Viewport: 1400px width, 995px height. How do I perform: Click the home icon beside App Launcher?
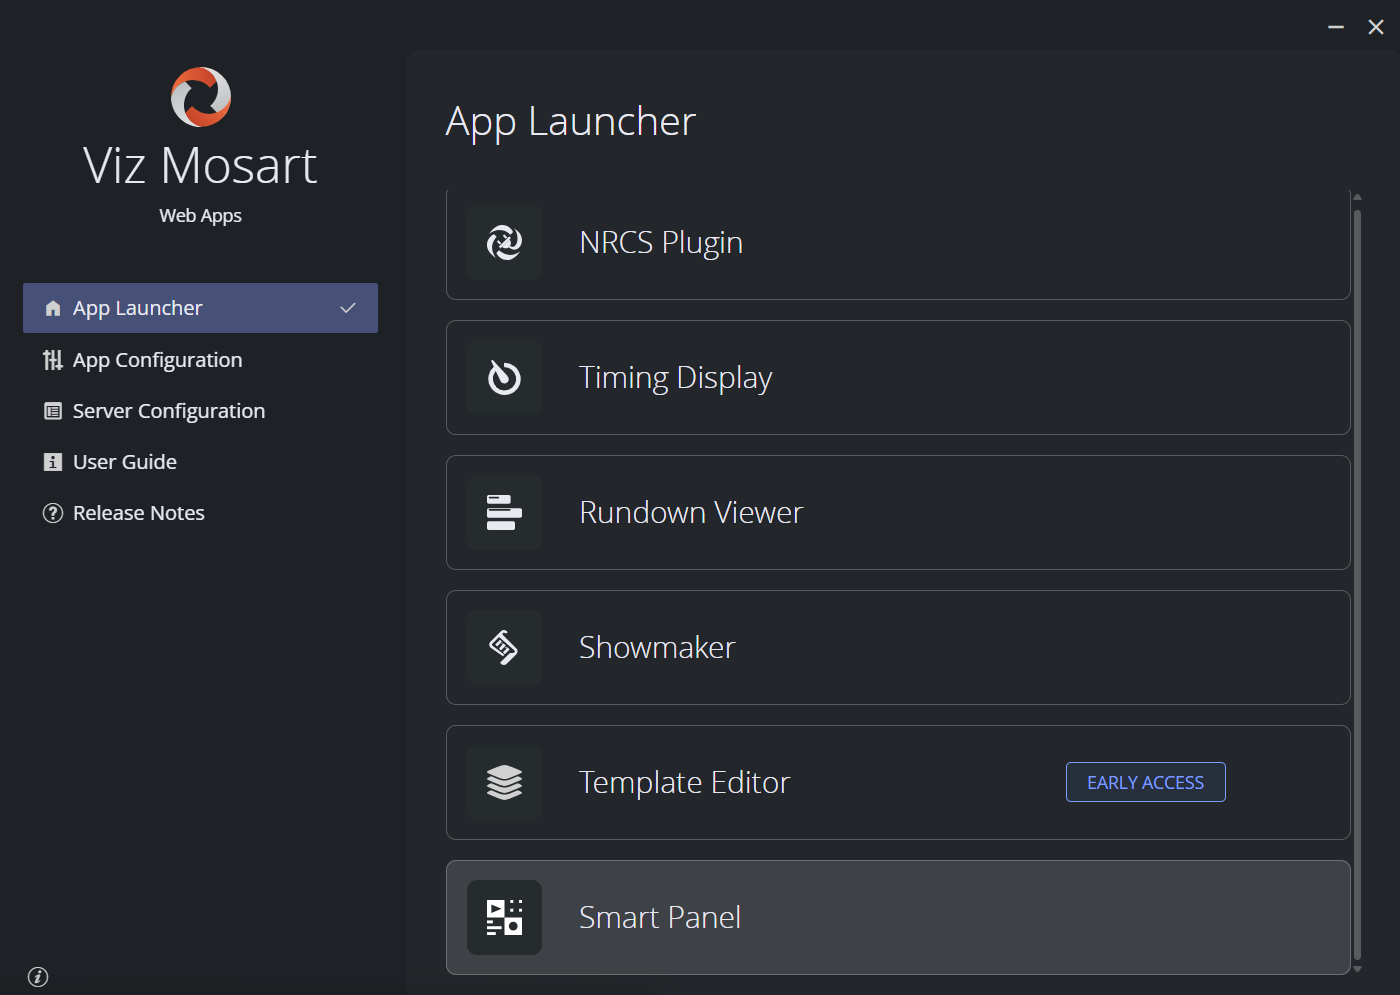pyautogui.click(x=53, y=309)
